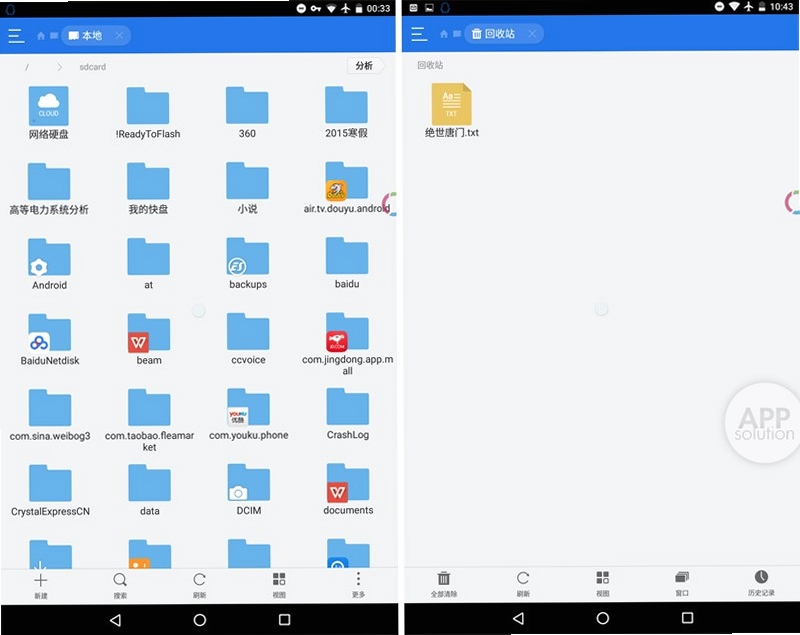
Task: Tap Android back button on right screen
Action: [518, 619]
